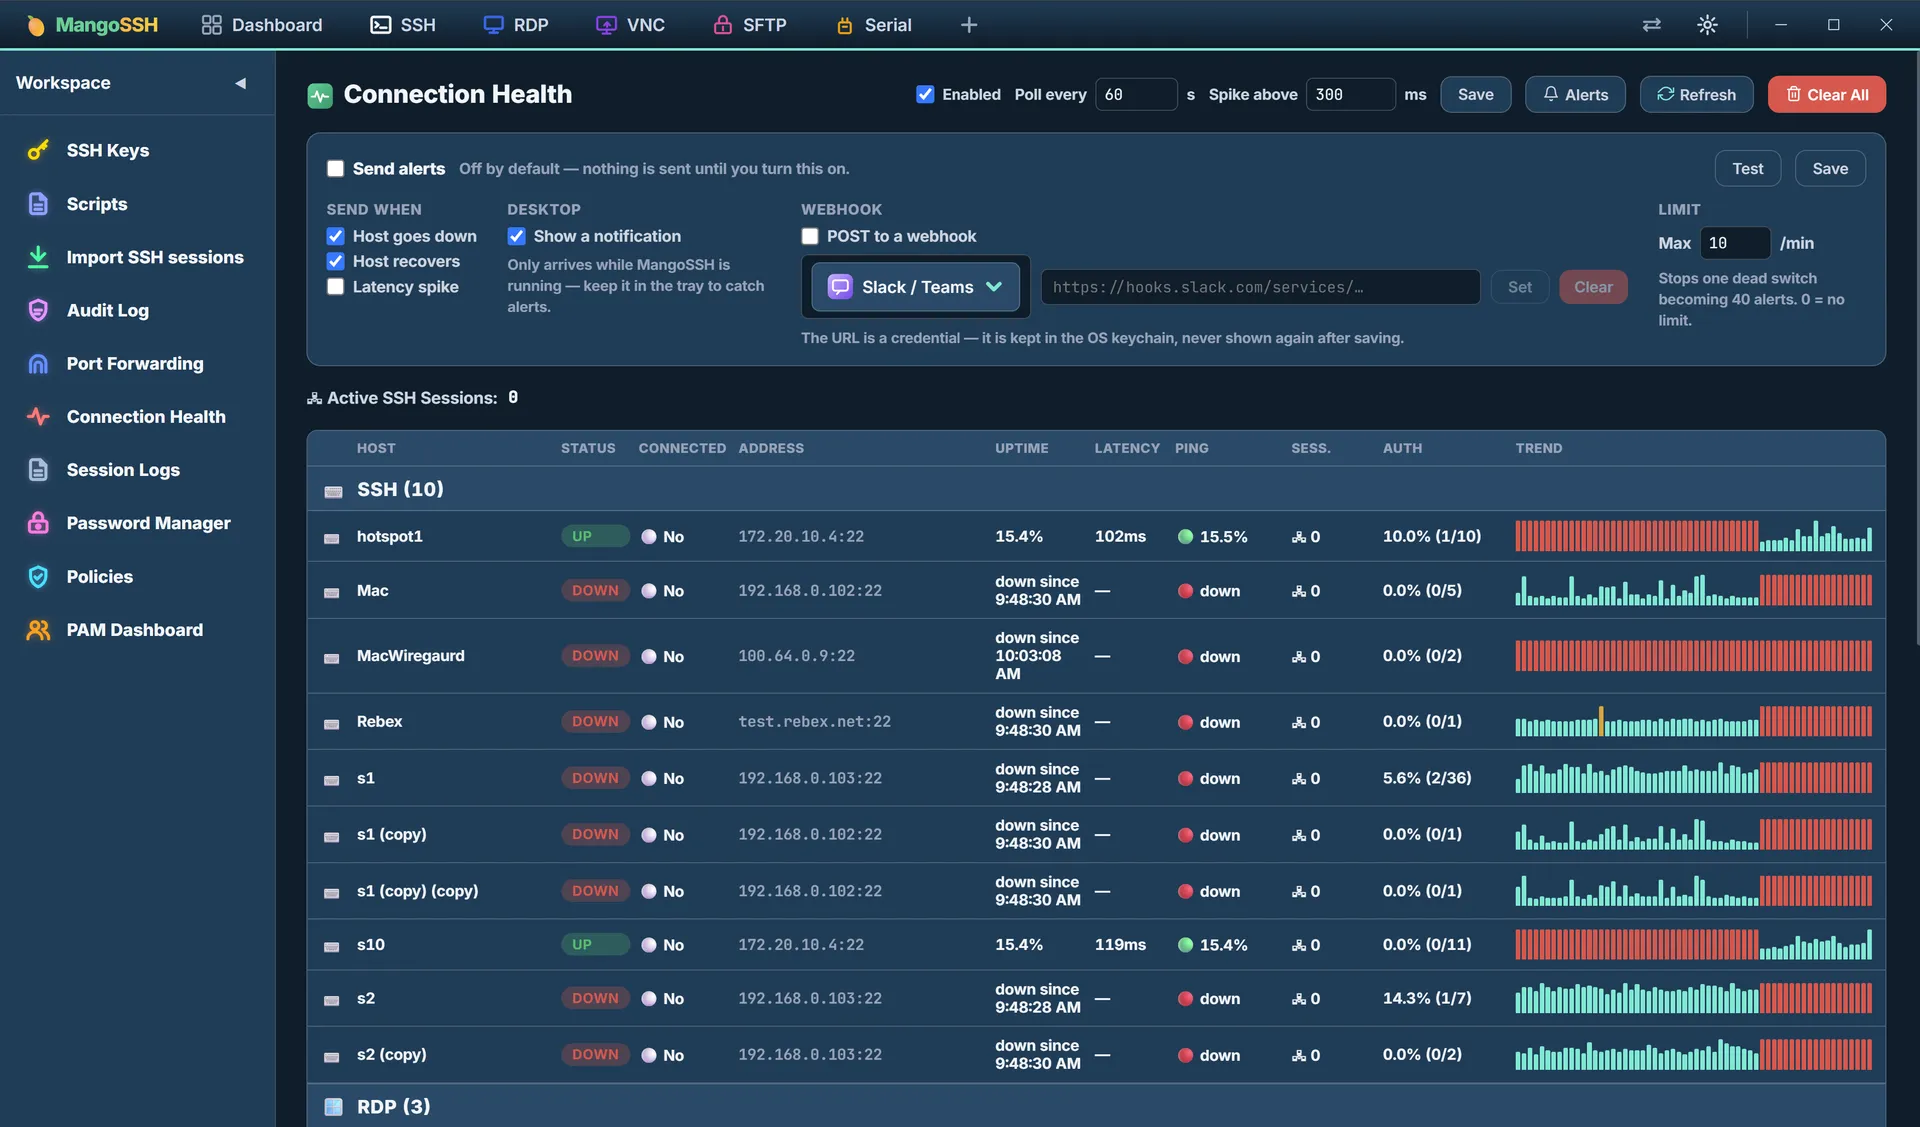Click the webhook Clear button
The image size is (1920, 1127).
click(x=1593, y=287)
